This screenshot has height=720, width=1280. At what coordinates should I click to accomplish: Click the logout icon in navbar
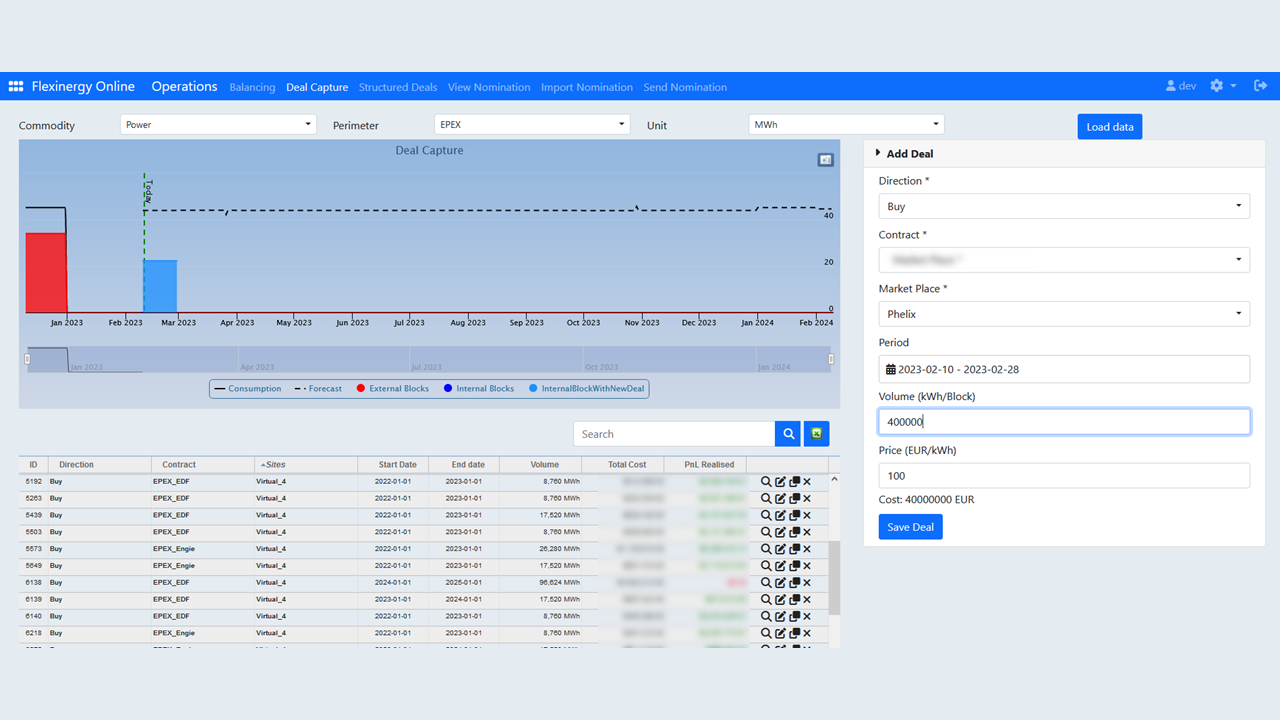[x=1260, y=86]
